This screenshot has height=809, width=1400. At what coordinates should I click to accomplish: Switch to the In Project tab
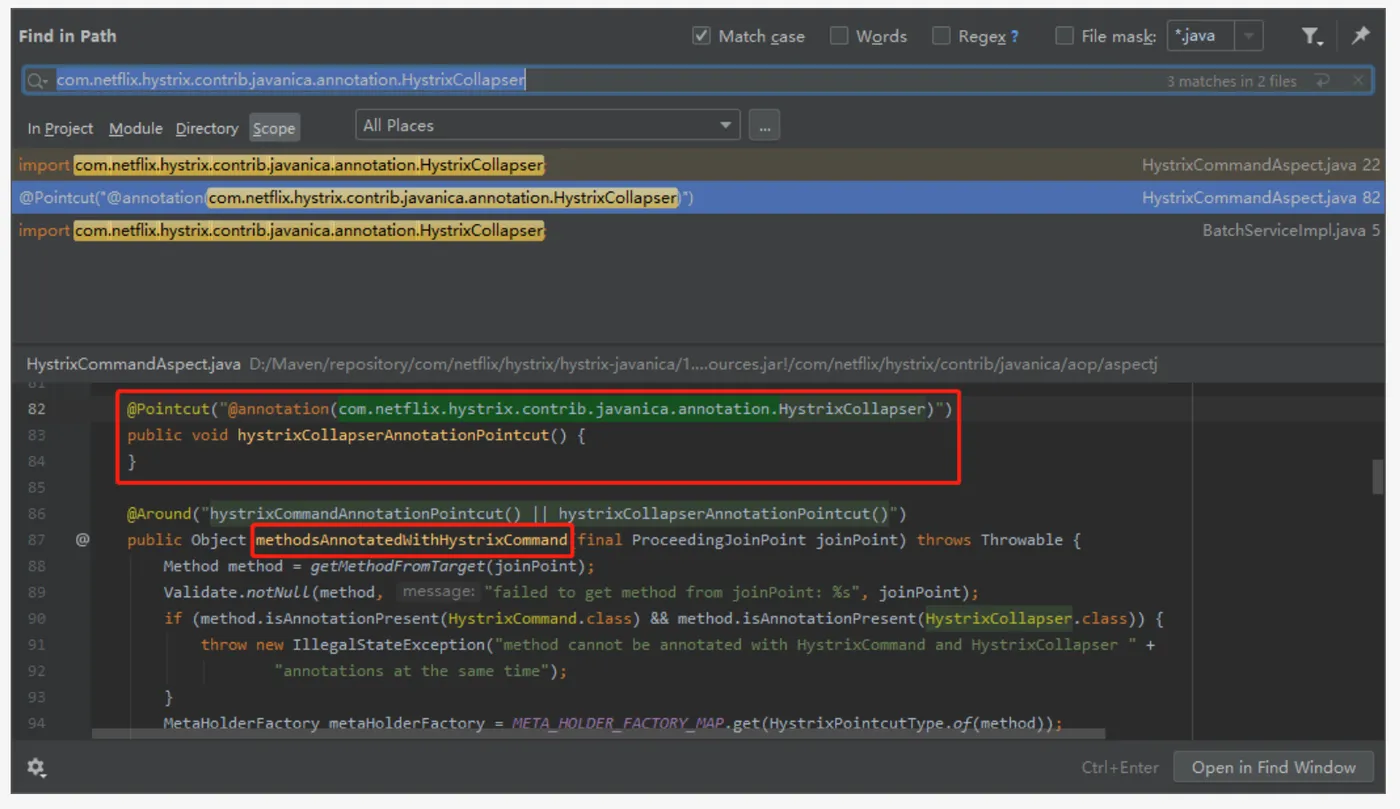point(60,128)
